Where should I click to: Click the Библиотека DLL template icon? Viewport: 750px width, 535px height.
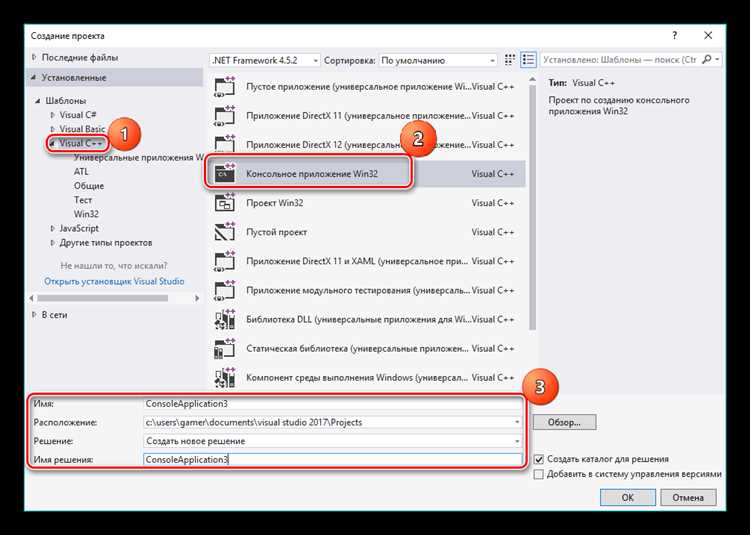(225, 319)
